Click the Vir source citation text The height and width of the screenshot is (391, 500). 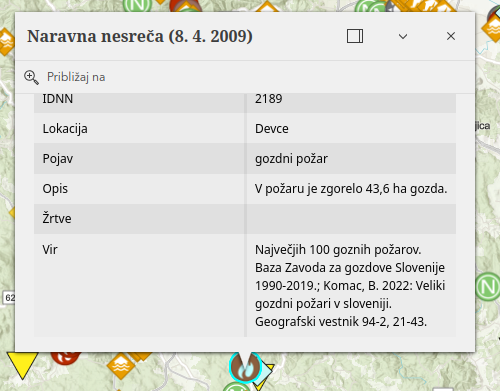[x=350, y=285]
